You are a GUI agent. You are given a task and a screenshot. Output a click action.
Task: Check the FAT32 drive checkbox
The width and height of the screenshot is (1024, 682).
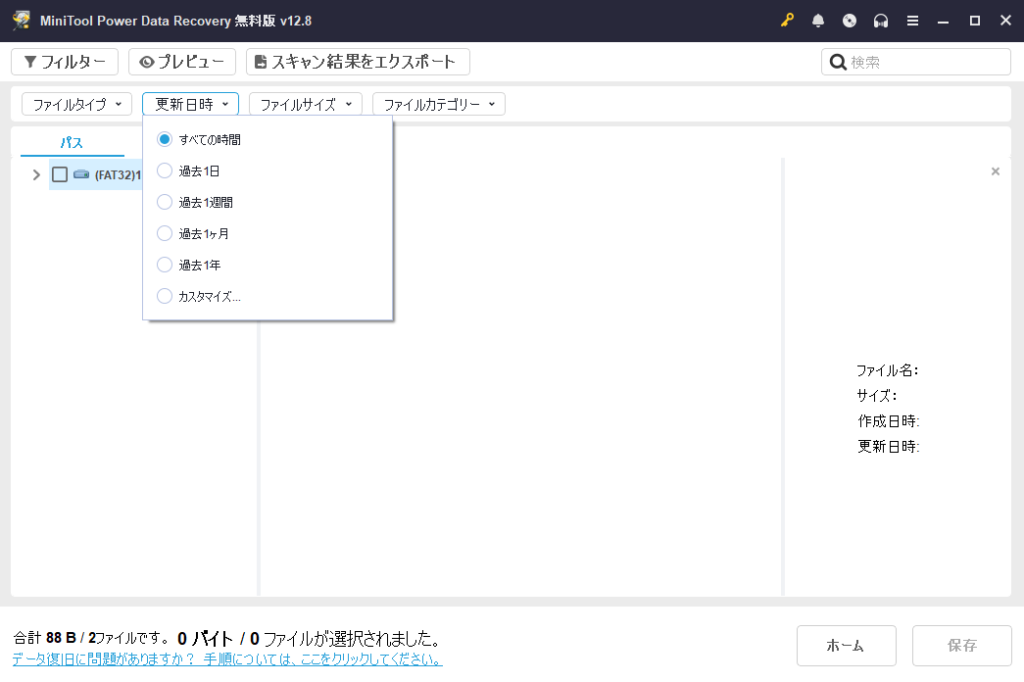click(60, 175)
